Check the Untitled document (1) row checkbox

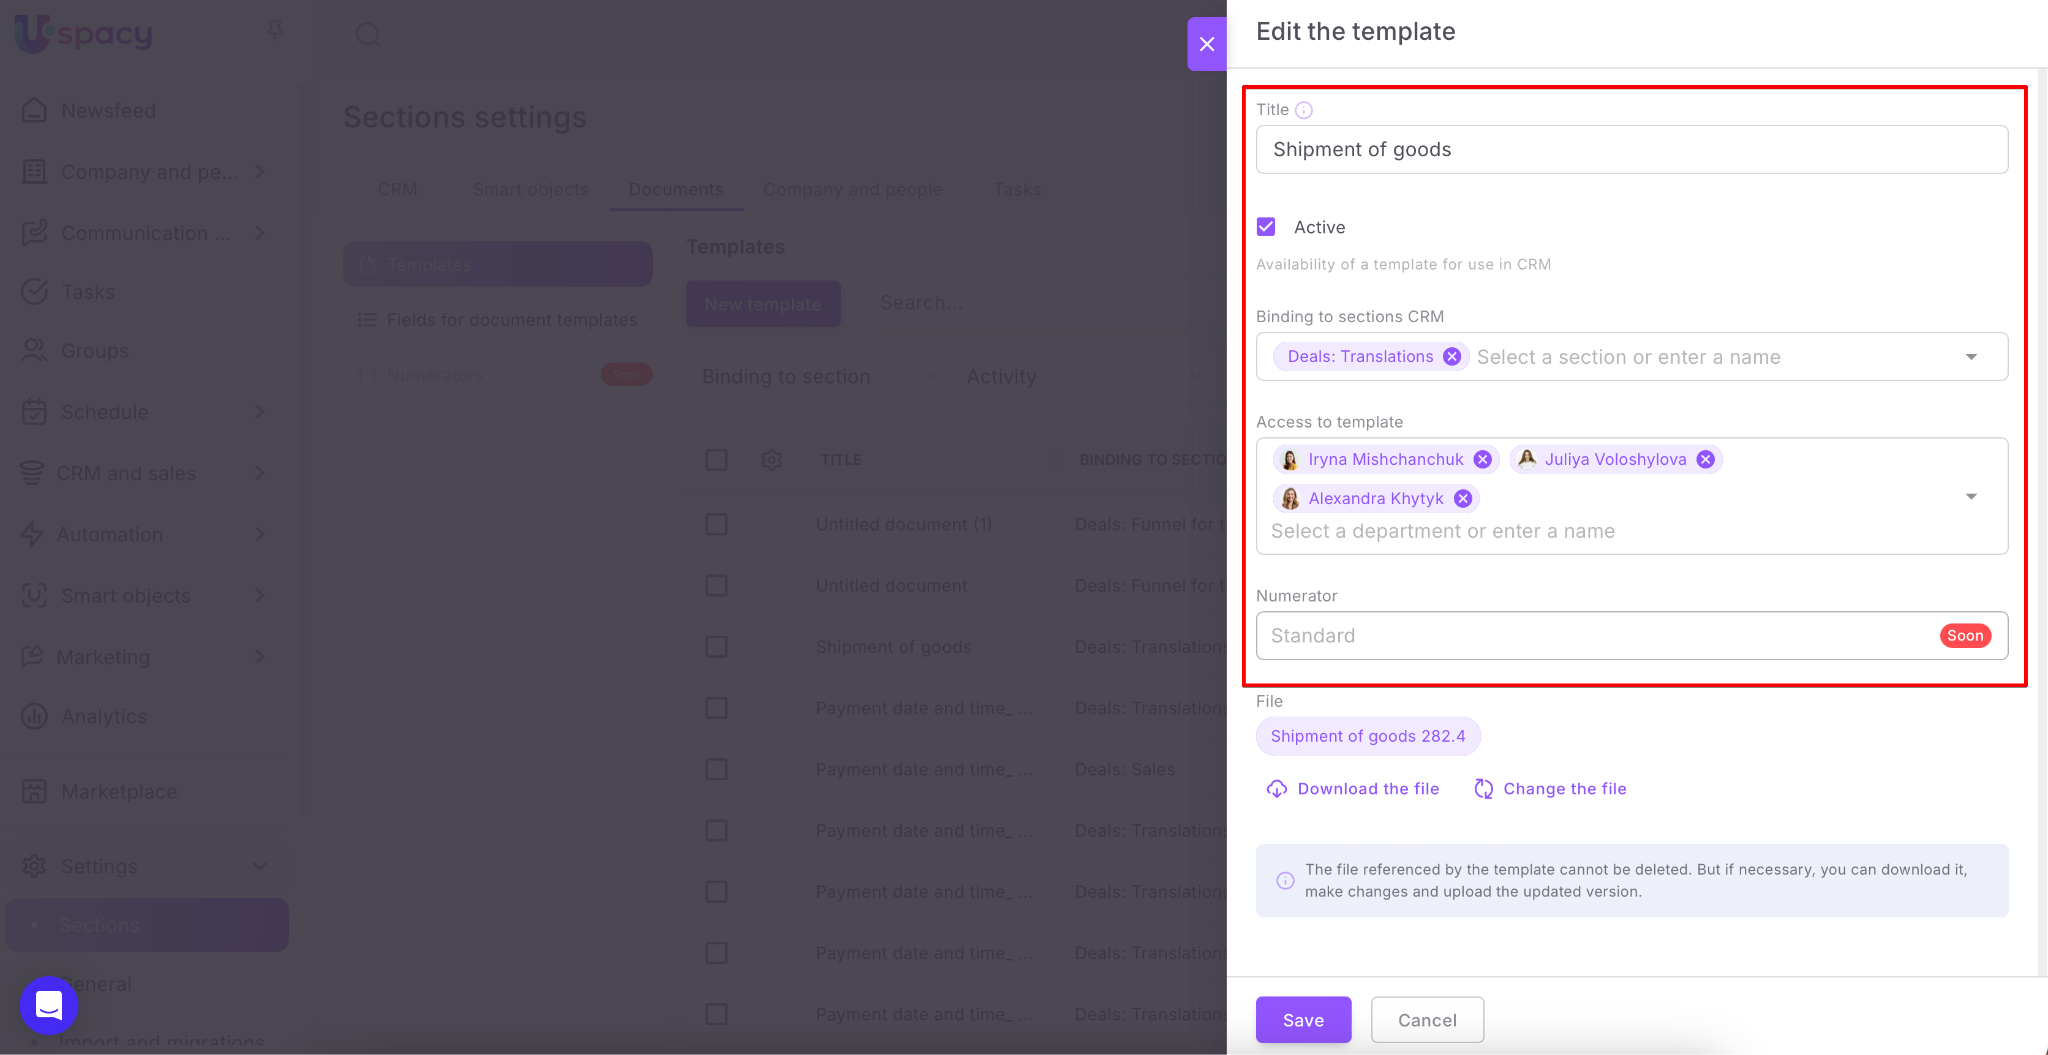pyautogui.click(x=716, y=524)
